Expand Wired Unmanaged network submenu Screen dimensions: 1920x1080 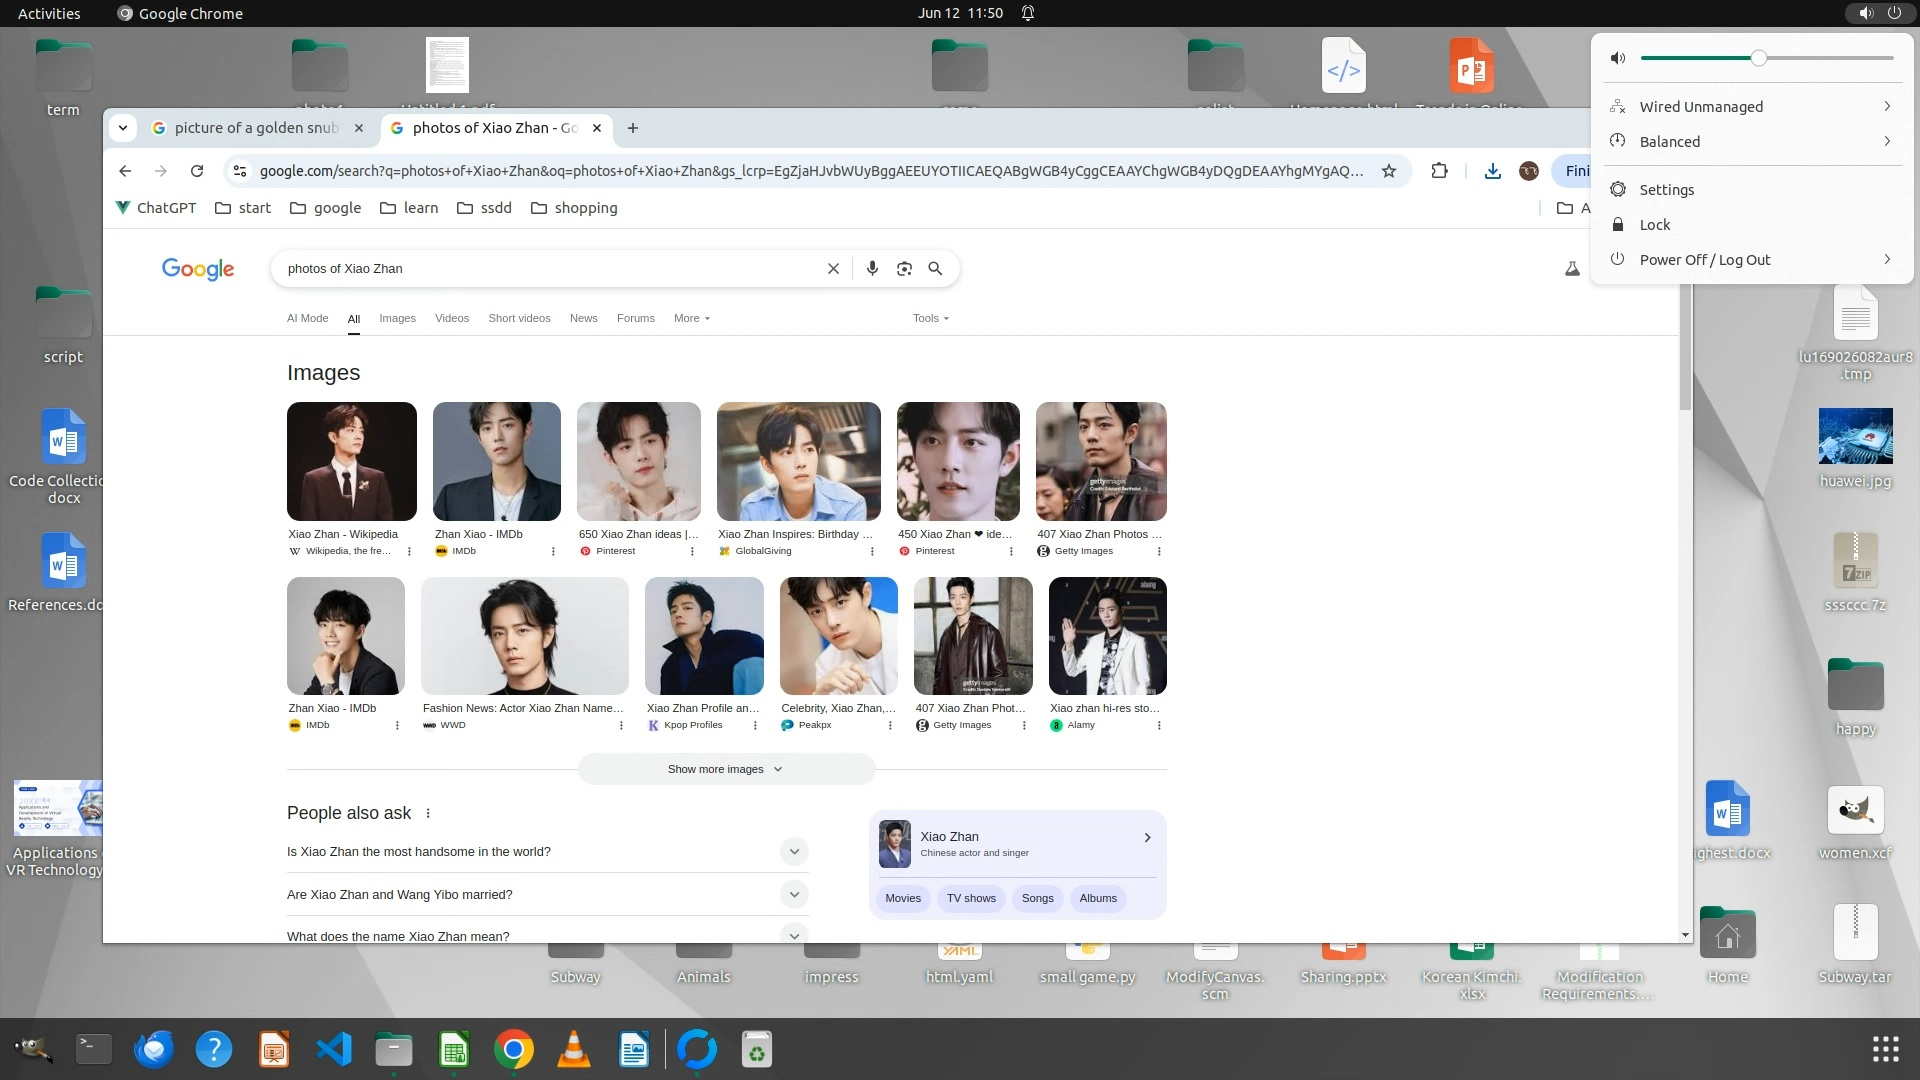click(1886, 106)
